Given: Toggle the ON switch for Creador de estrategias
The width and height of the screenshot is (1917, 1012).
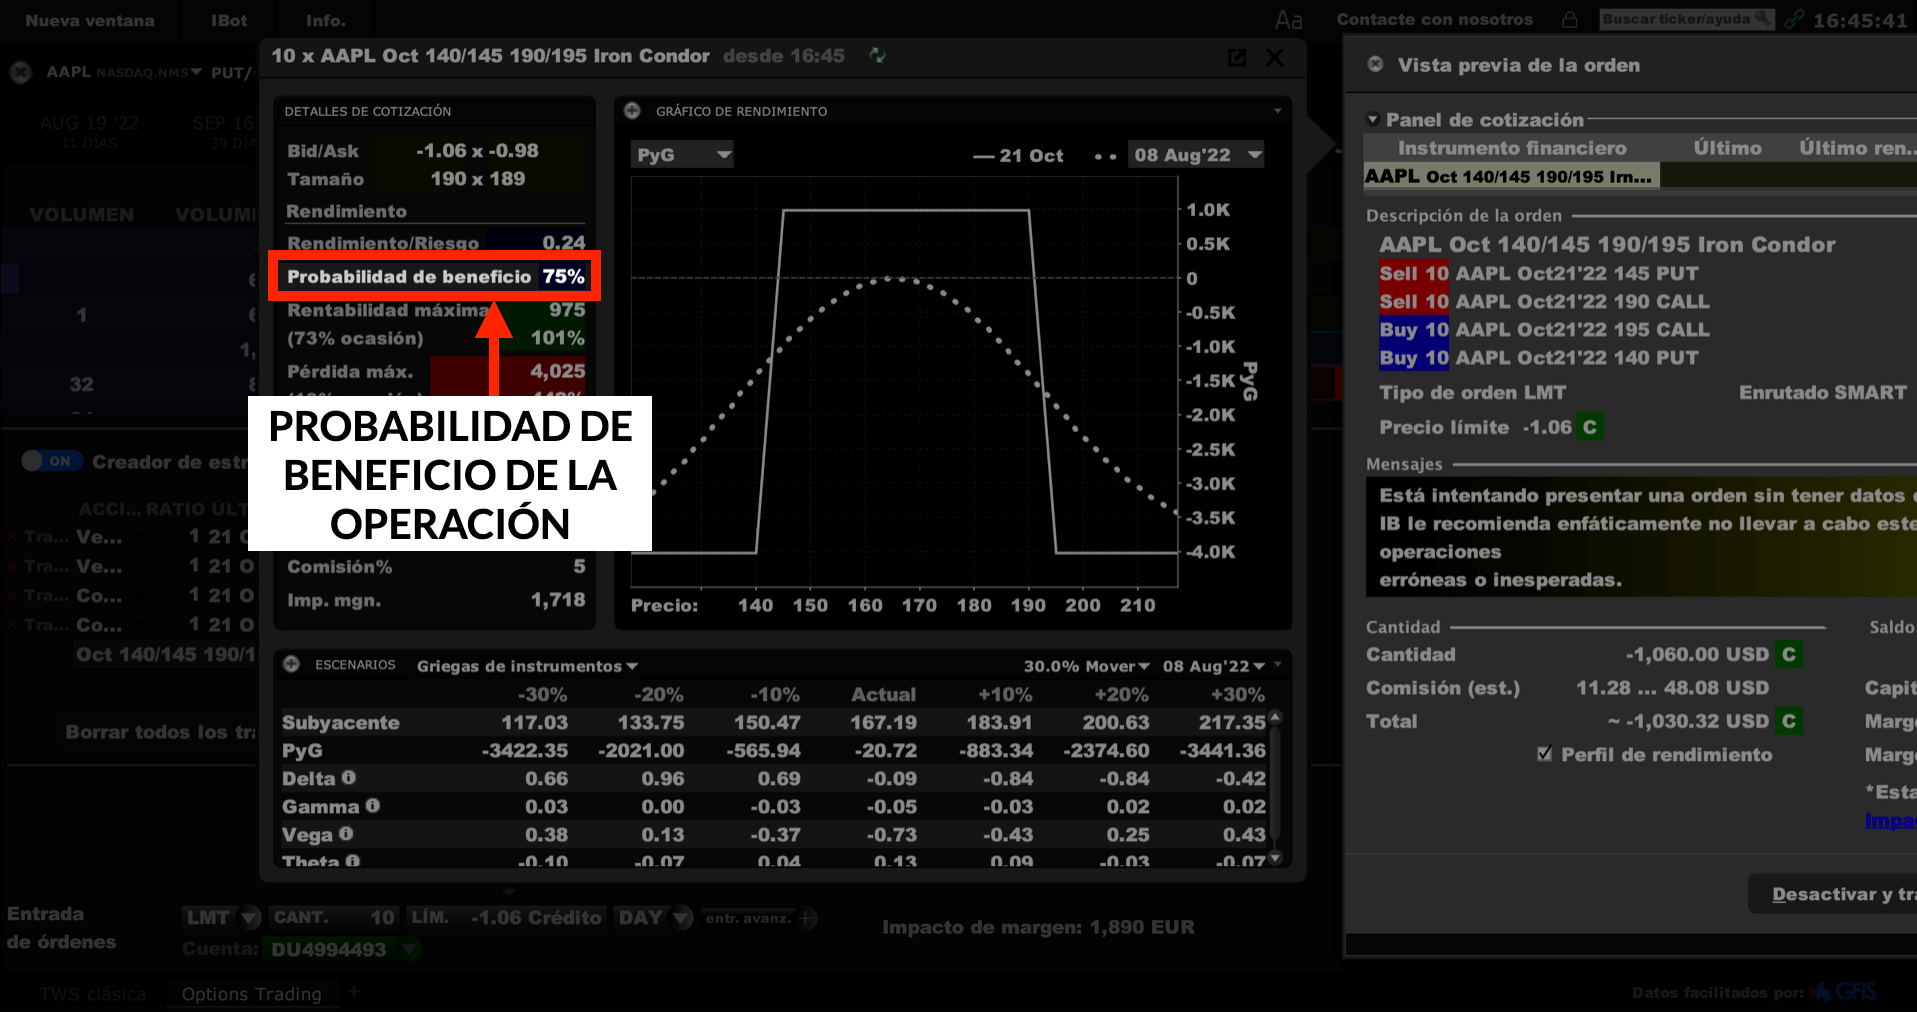Looking at the screenshot, I should tap(52, 461).
